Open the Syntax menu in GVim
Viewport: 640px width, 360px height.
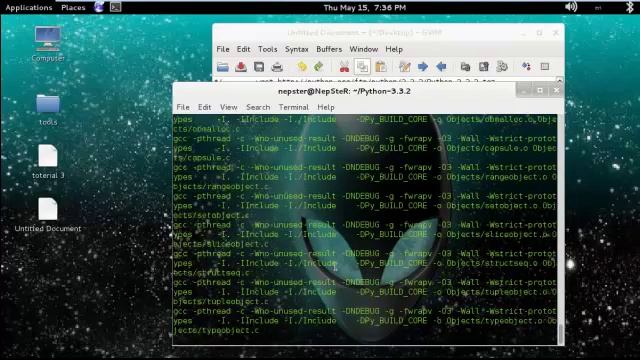click(x=296, y=49)
